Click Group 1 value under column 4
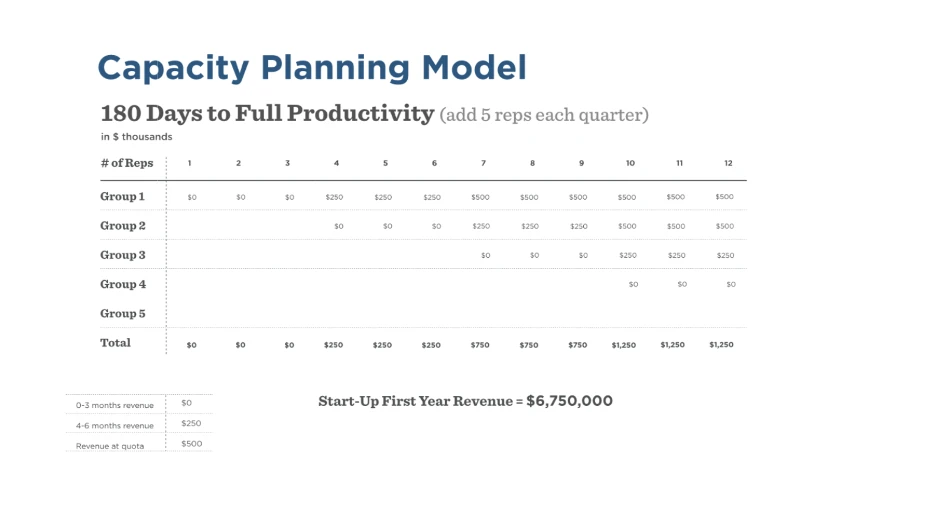The height and width of the screenshot is (526, 936). pyautogui.click(x=334, y=197)
